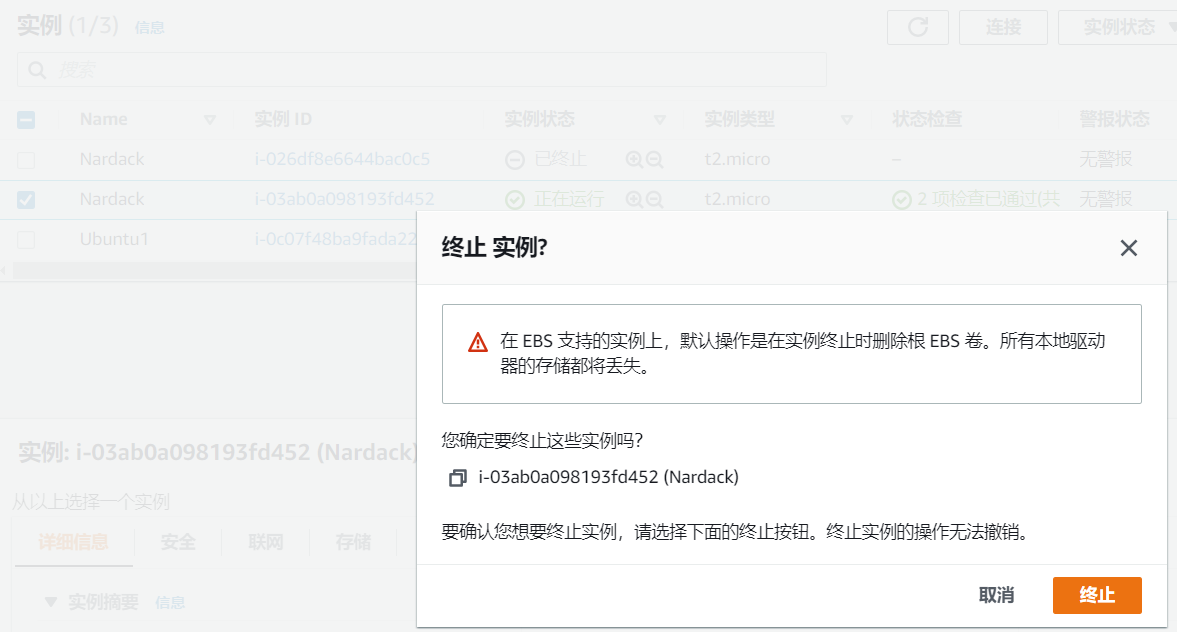The image size is (1177, 632).
Task: Click zoom-in magnifier next to 正在运行 status
Action: click(634, 198)
